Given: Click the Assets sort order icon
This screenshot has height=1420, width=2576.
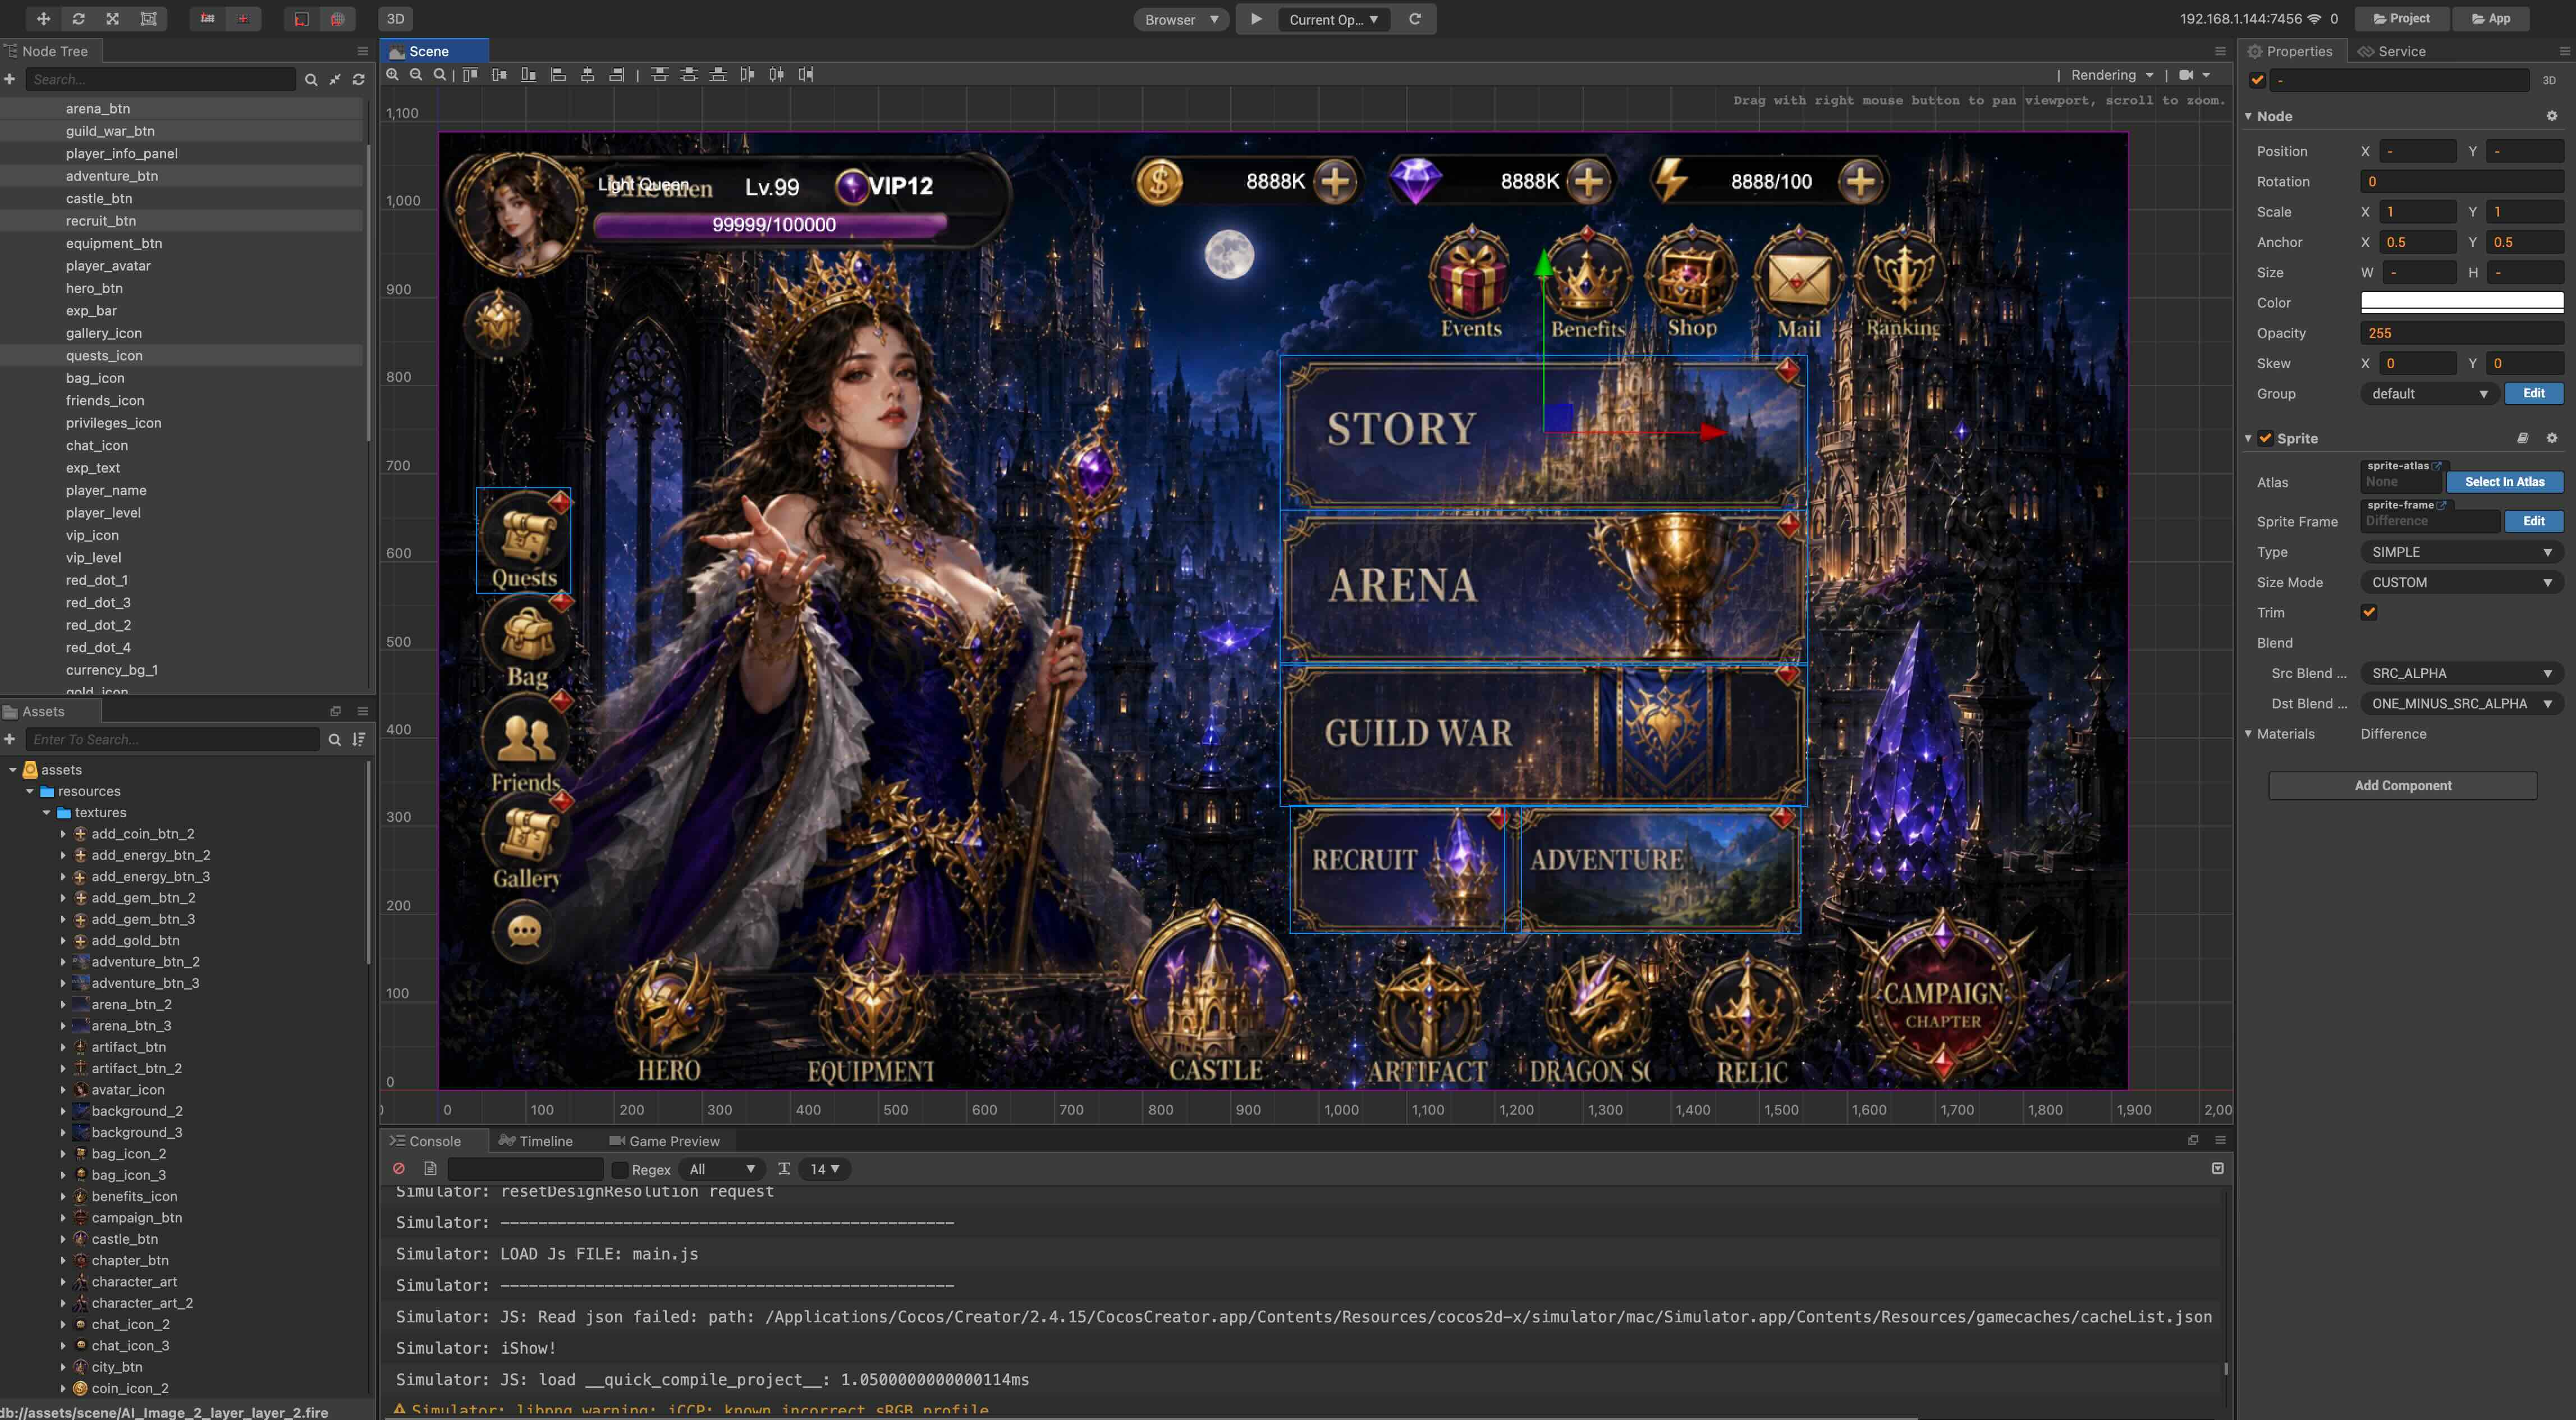Looking at the screenshot, I should [359, 739].
